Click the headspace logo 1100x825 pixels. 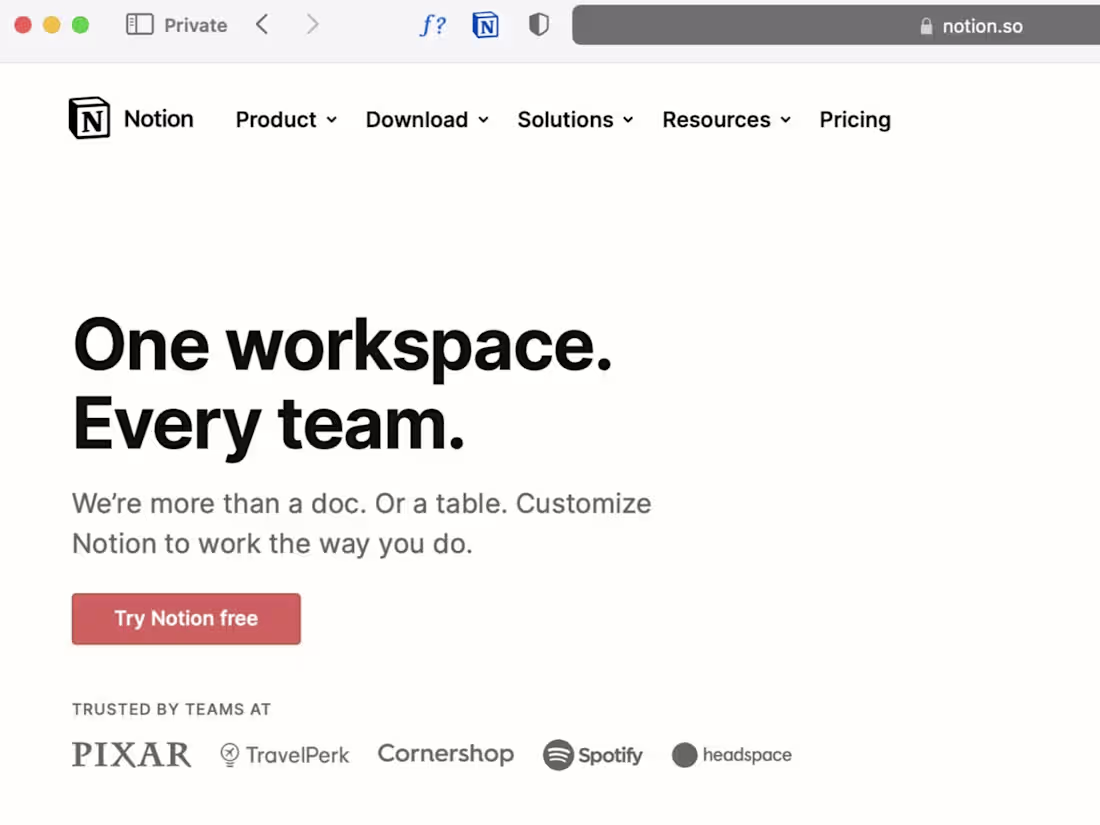[x=731, y=755]
